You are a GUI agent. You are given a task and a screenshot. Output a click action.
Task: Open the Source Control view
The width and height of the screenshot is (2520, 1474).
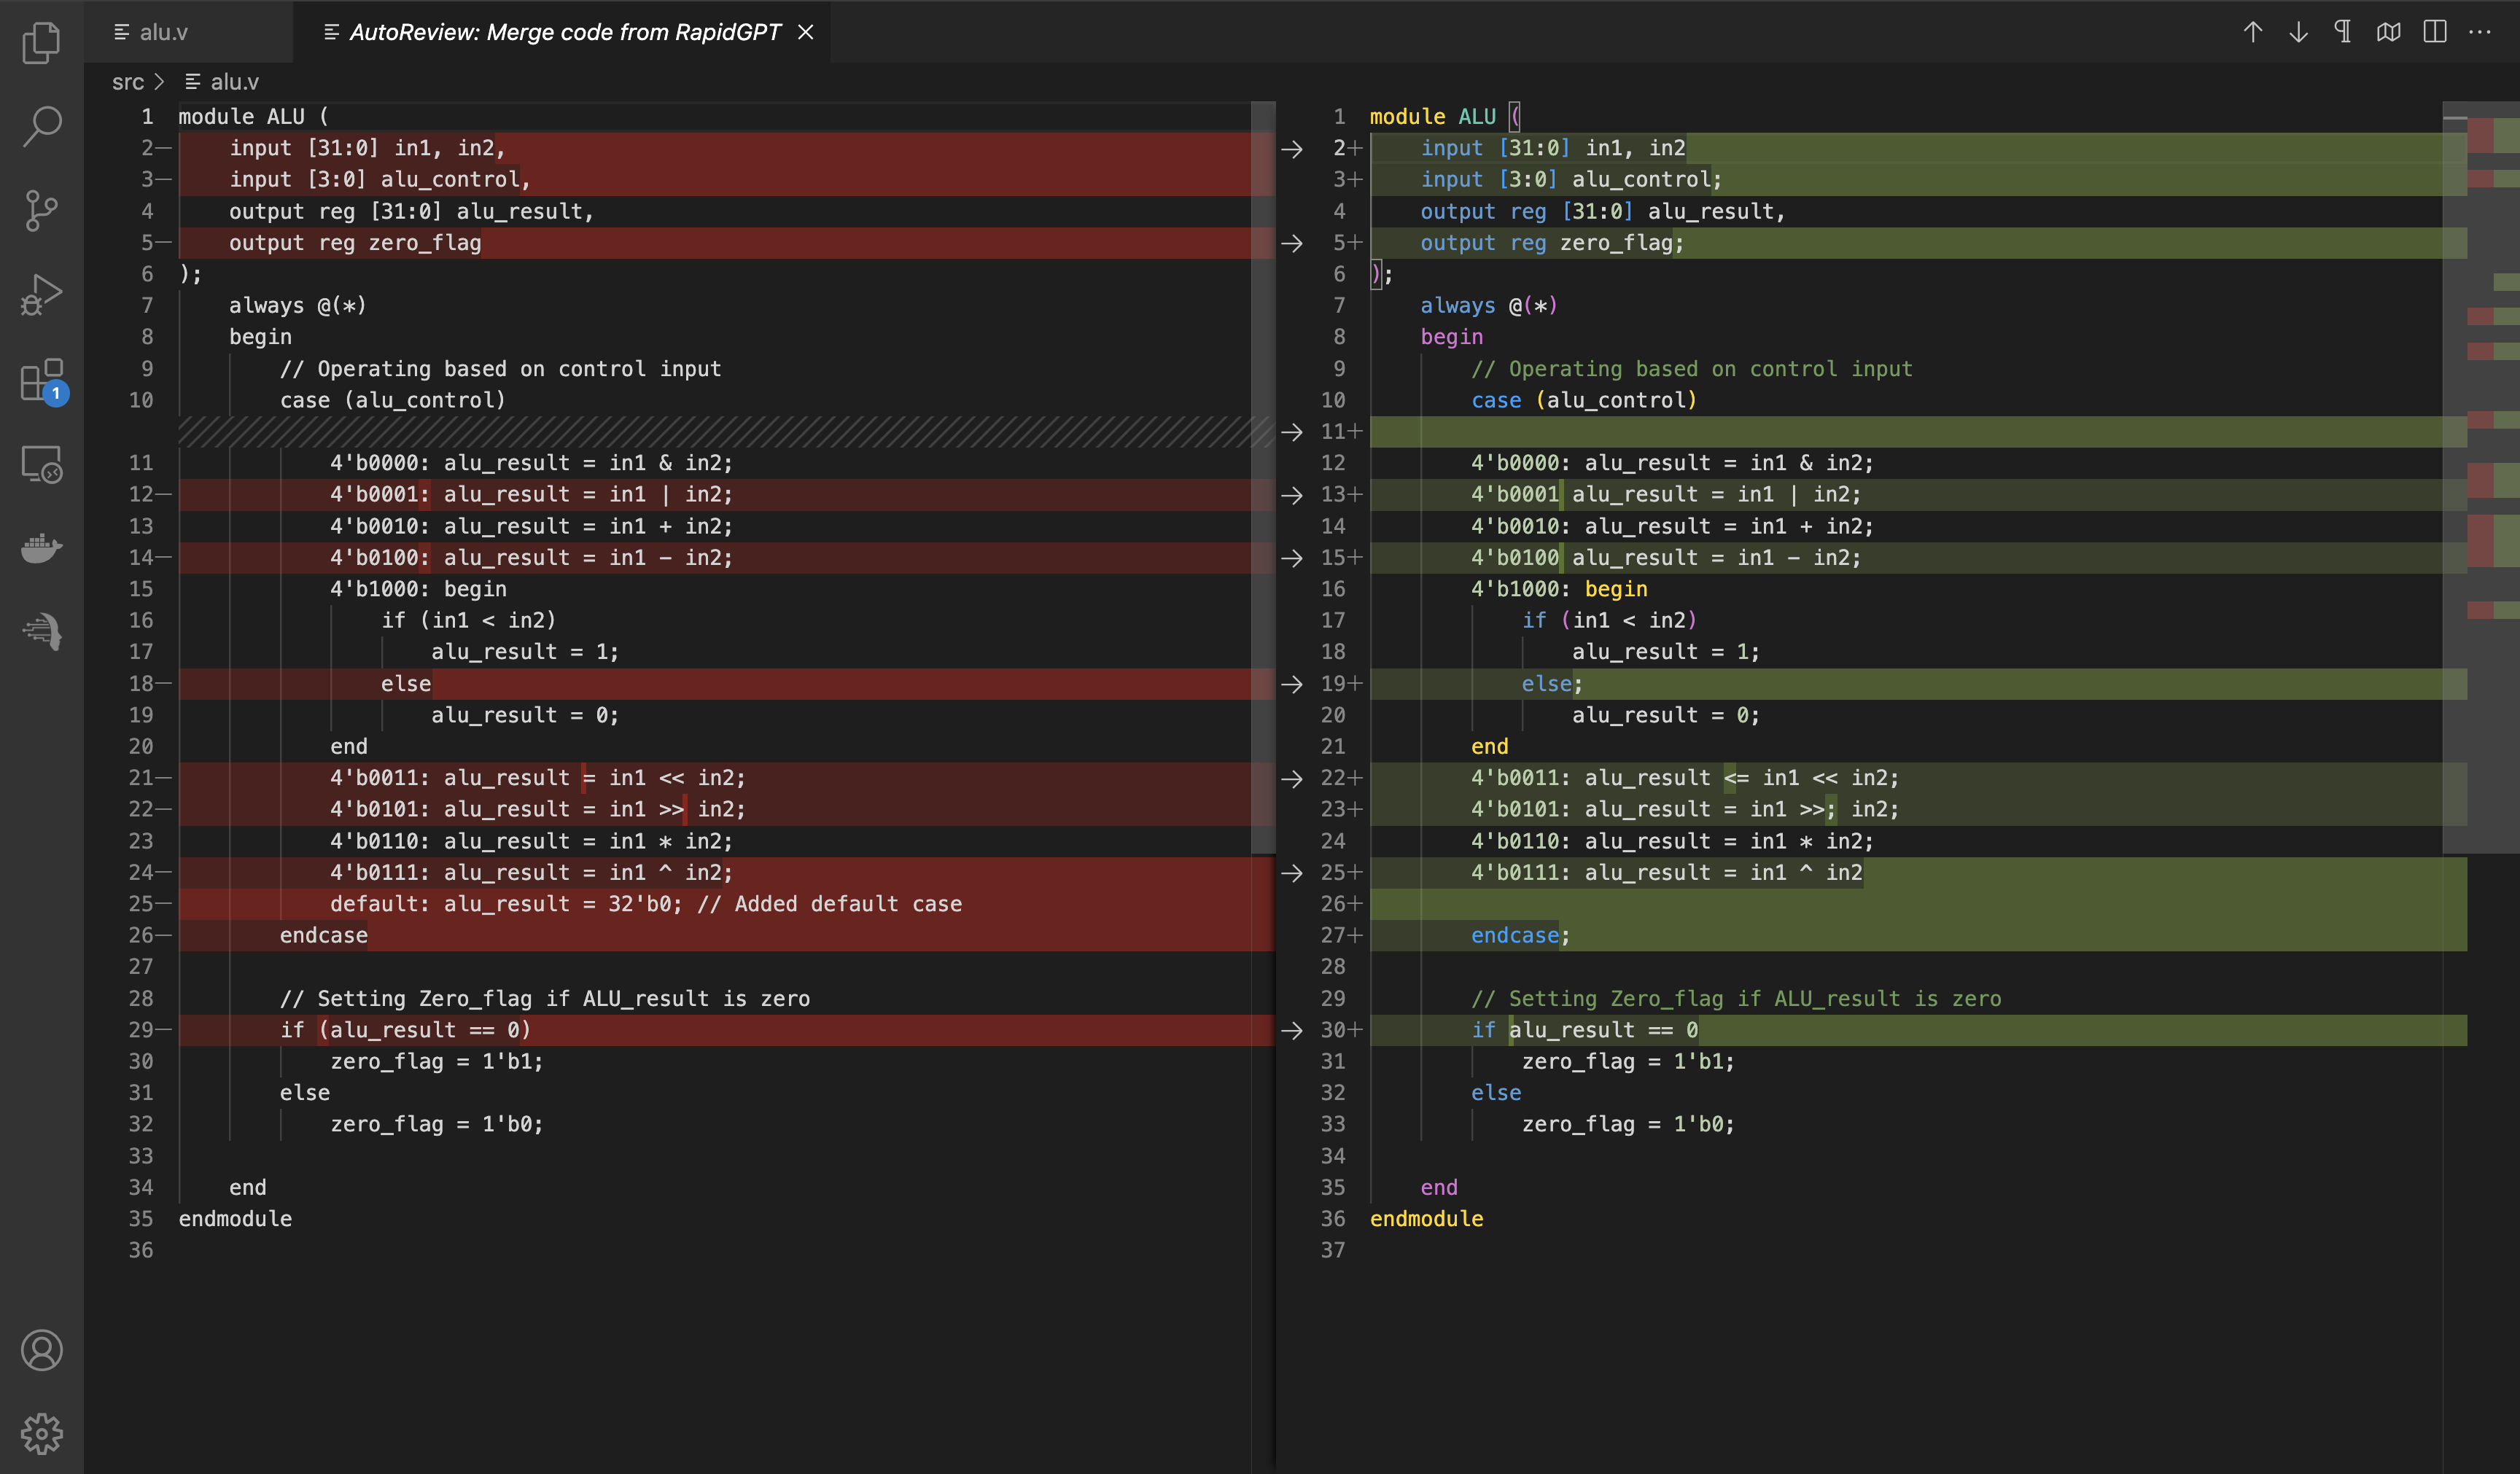41,210
